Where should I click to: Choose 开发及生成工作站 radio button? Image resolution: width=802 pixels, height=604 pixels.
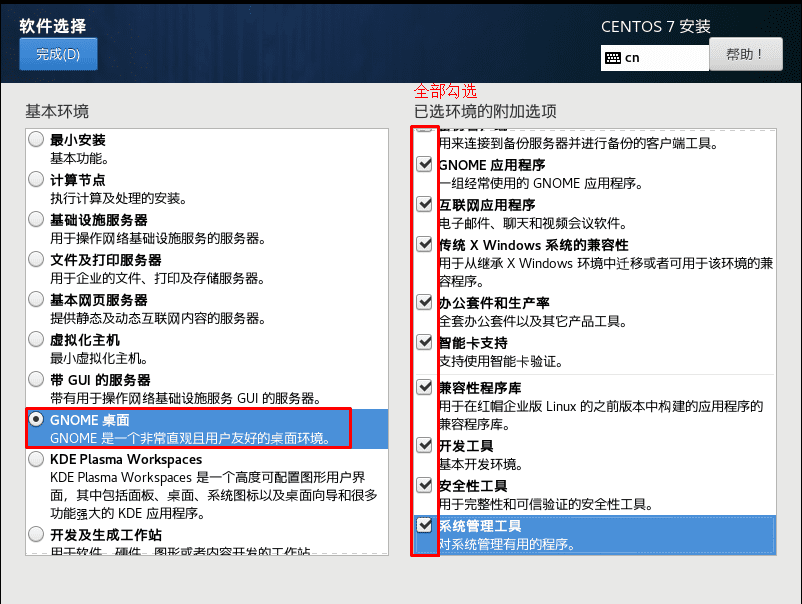(x=36, y=534)
